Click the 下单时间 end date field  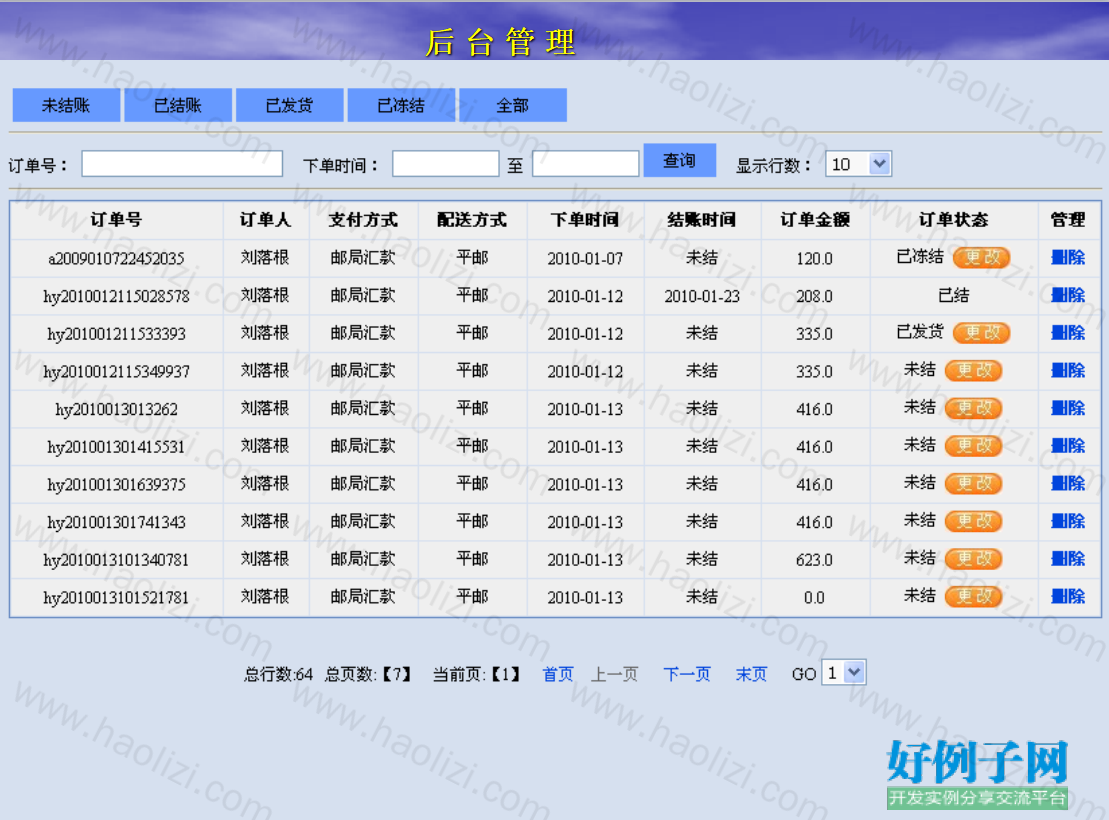(586, 164)
